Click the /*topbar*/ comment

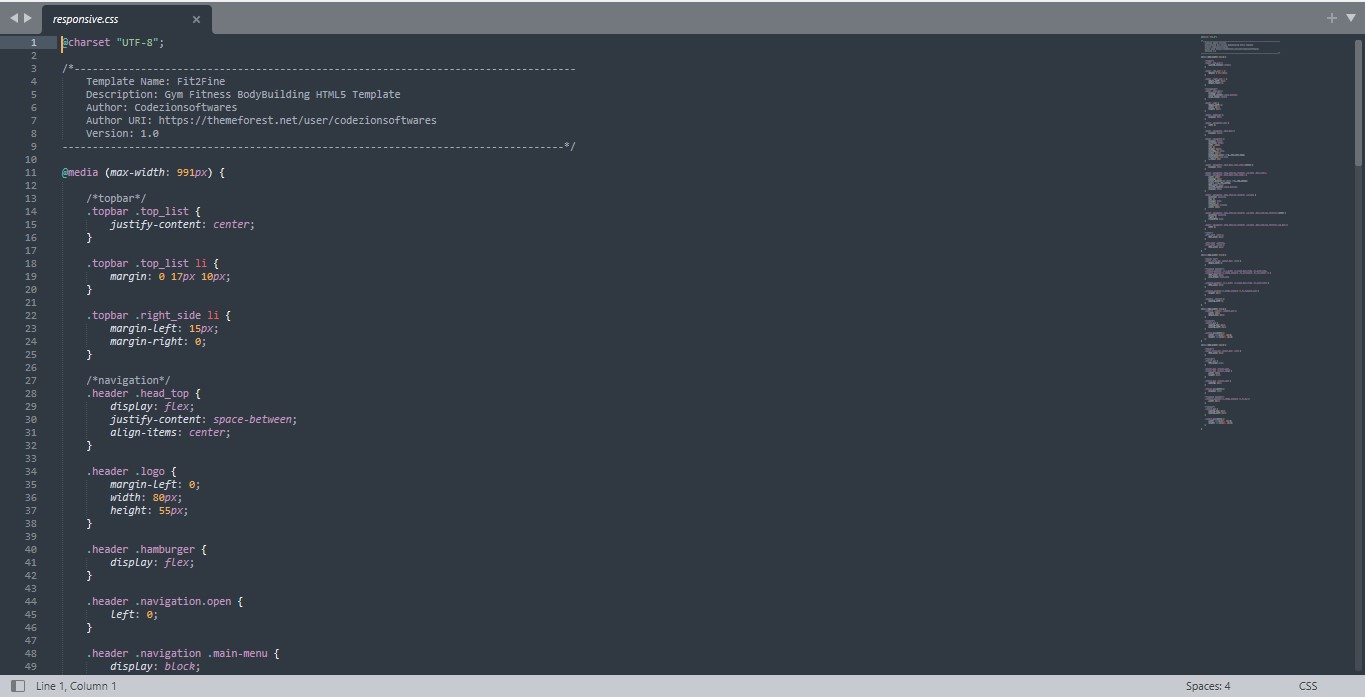pyautogui.click(x=116, y=198)
